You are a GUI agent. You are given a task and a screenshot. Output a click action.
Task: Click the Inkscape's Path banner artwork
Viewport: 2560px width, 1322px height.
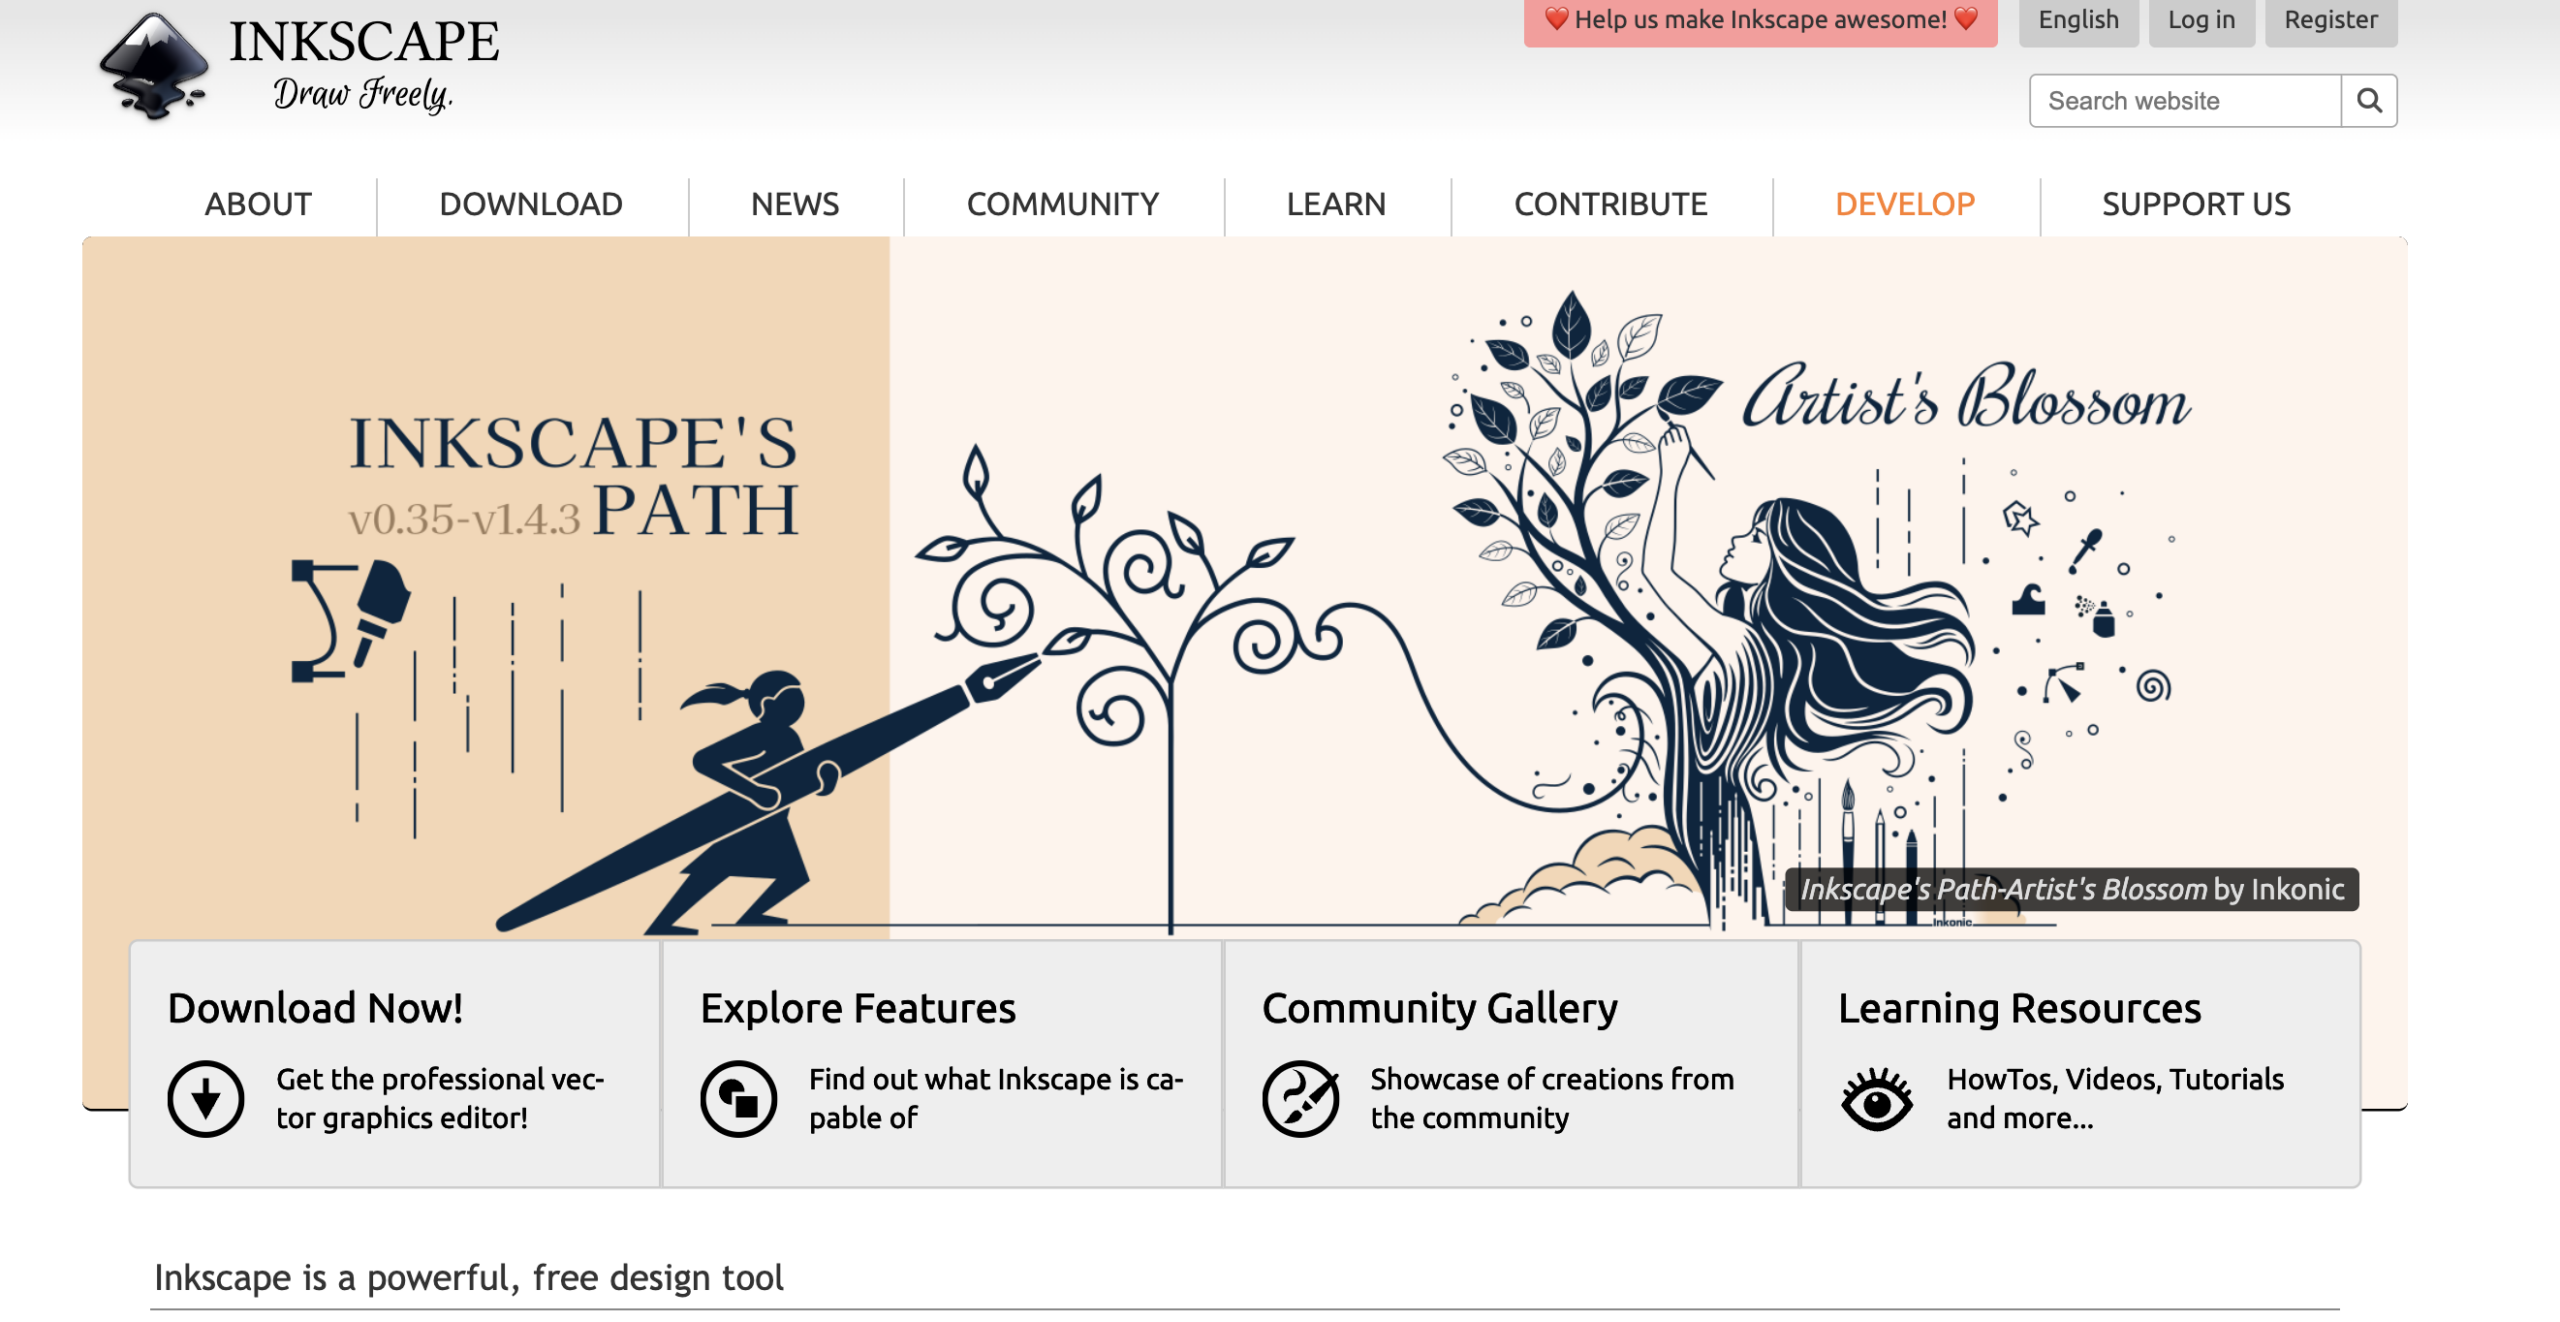coord(1244,590)
